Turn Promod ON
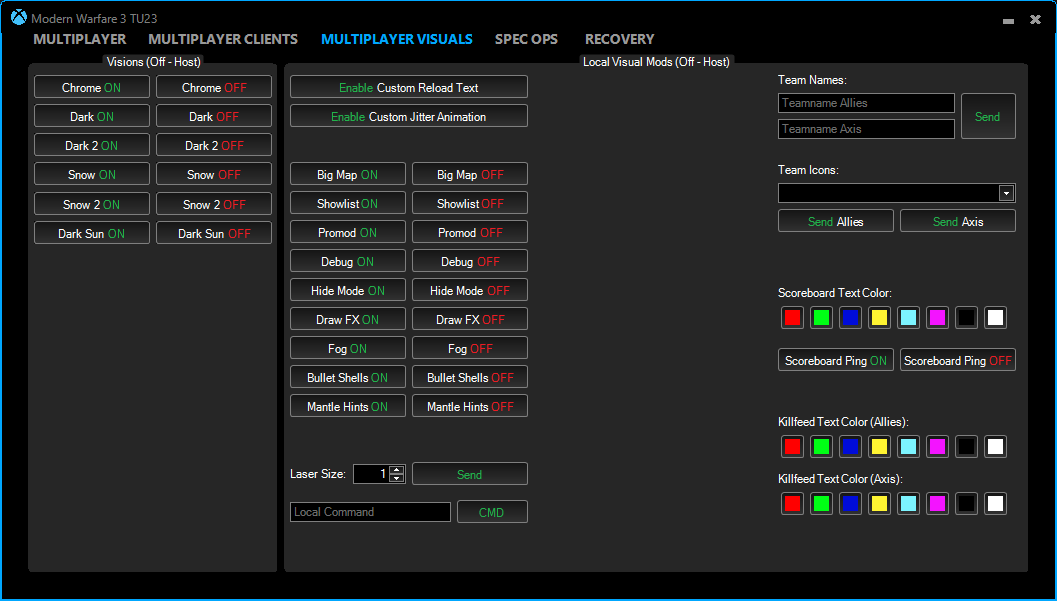 click(348, 232)
